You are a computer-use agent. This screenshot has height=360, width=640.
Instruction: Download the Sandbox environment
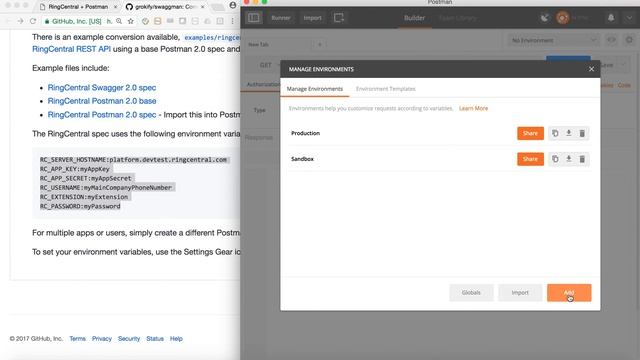pyautogui.click(x=569, y=159)
